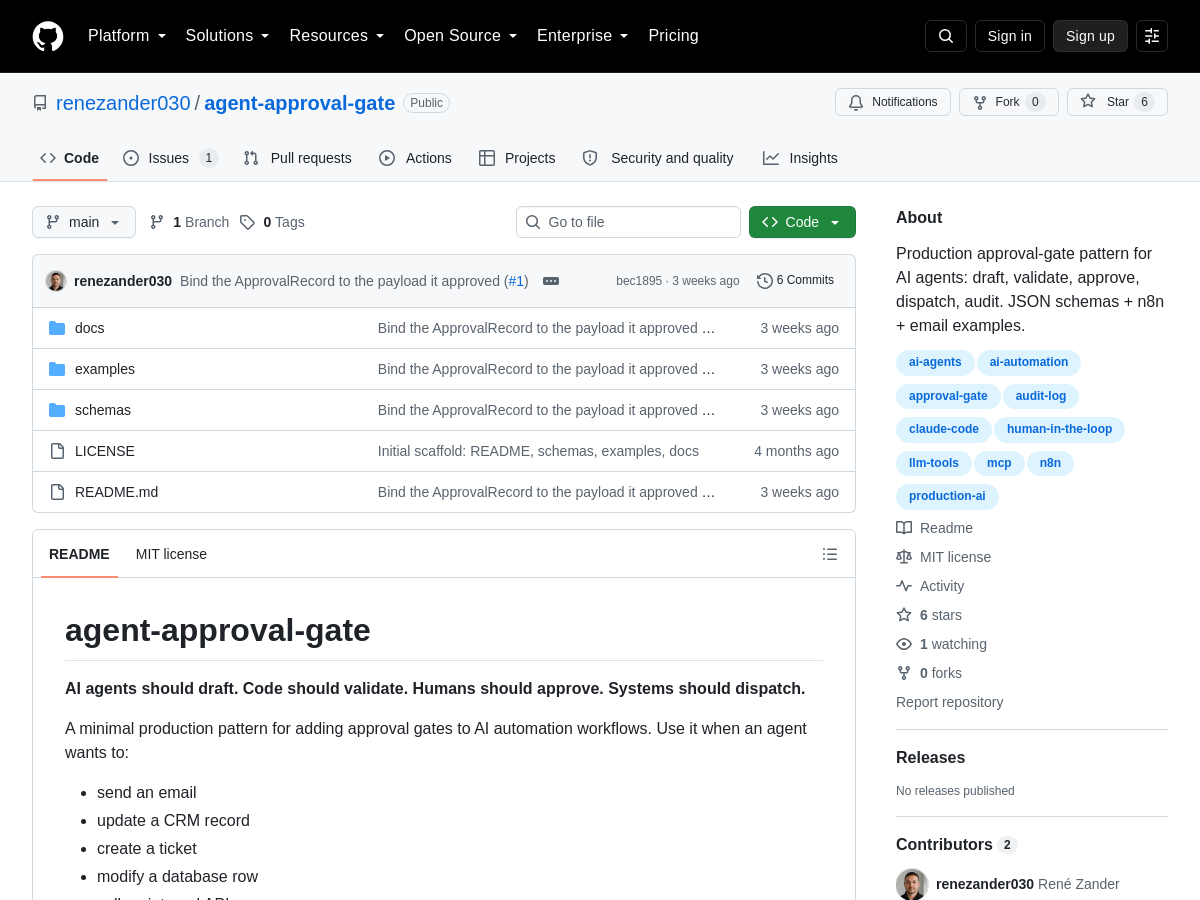The image size is (1200, 900).
Task: Switch to MIT license tab
Action: 171,554
